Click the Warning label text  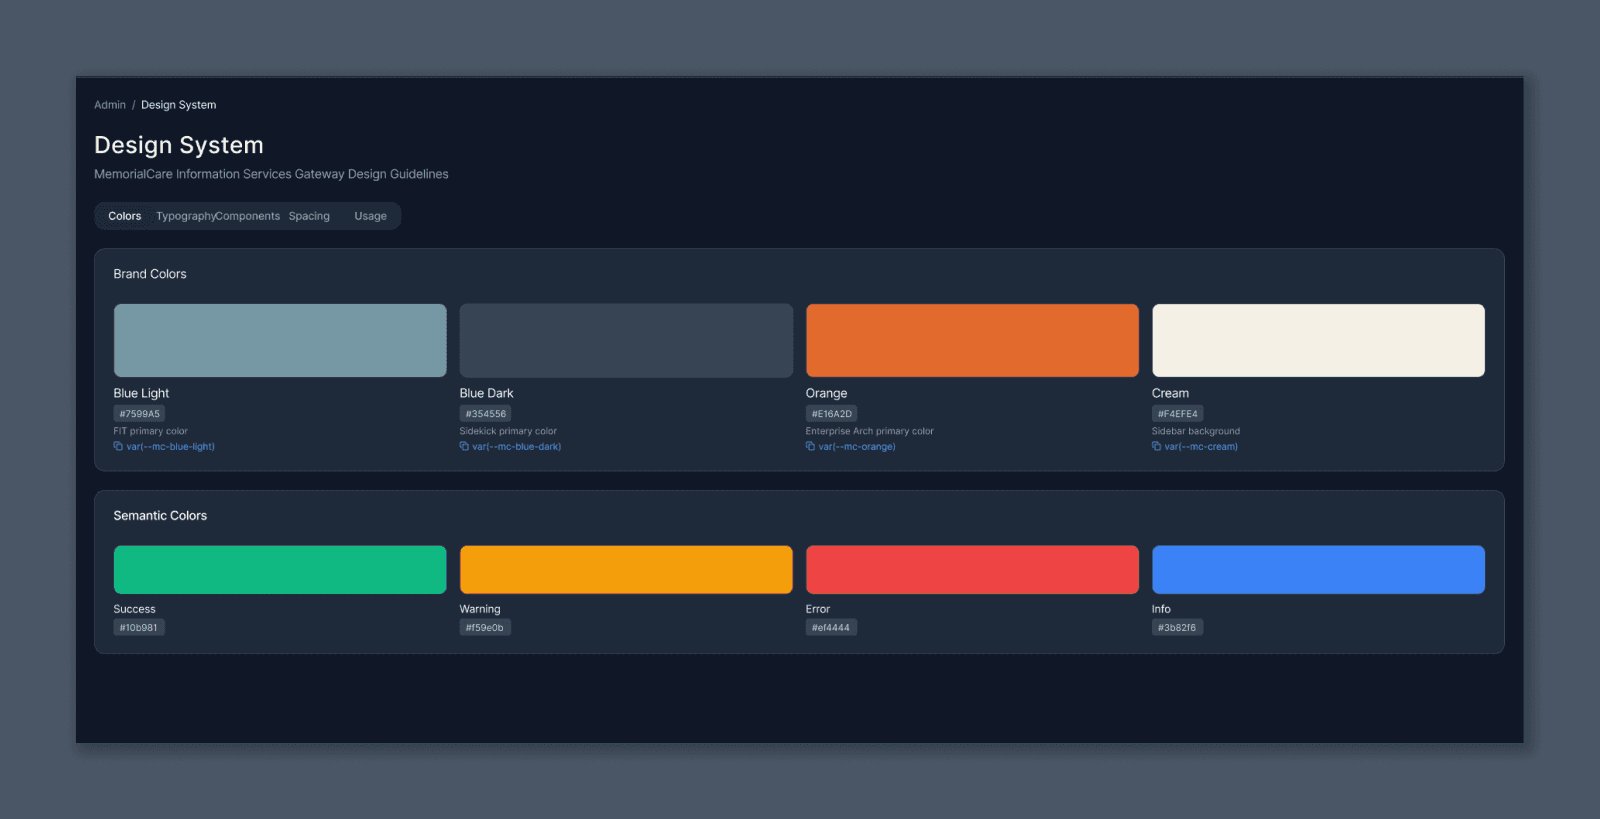tap(480, 609)
